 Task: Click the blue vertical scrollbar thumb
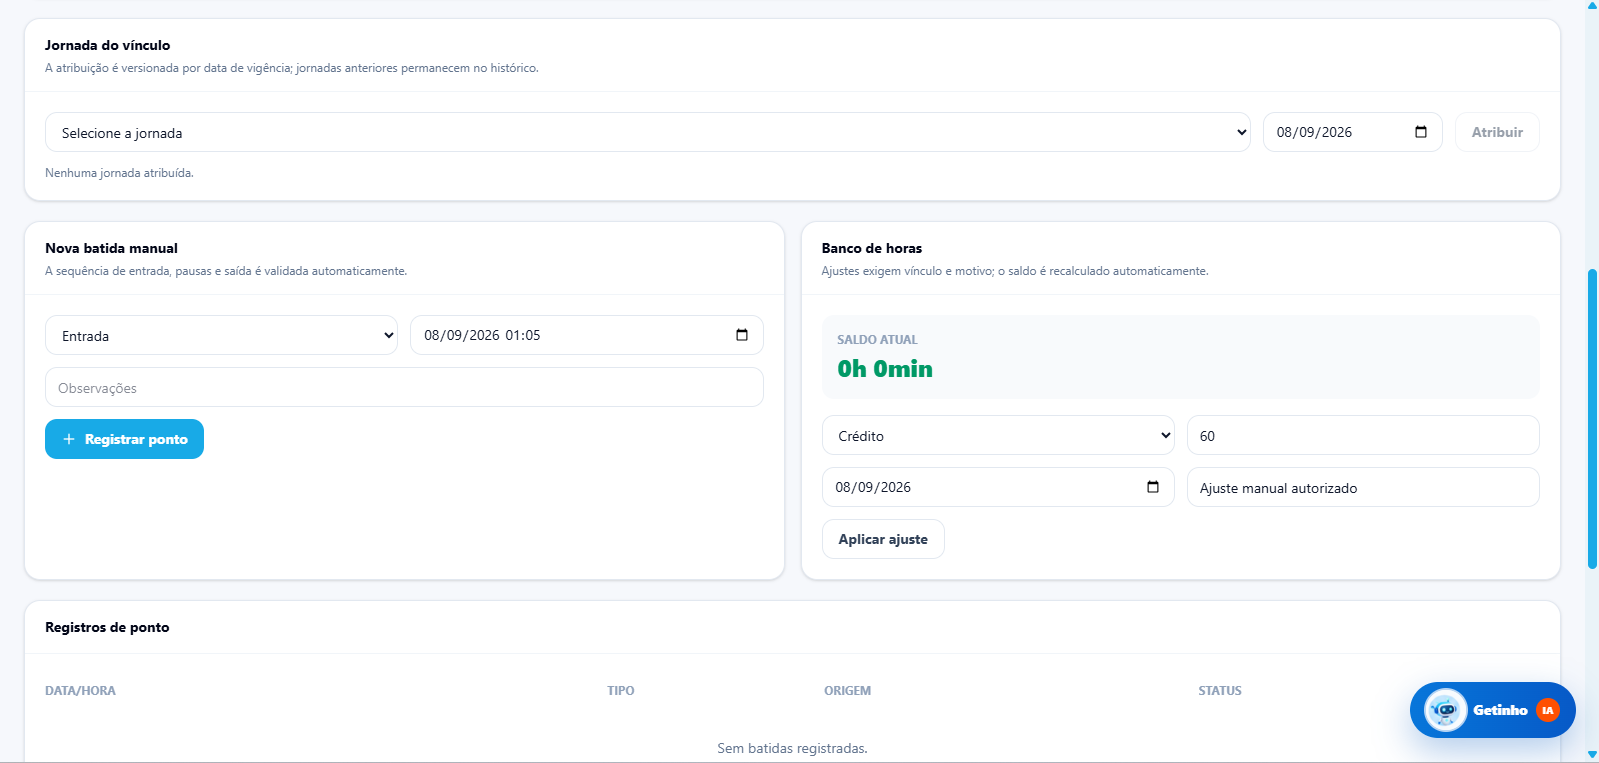[x=1592, y=419]
